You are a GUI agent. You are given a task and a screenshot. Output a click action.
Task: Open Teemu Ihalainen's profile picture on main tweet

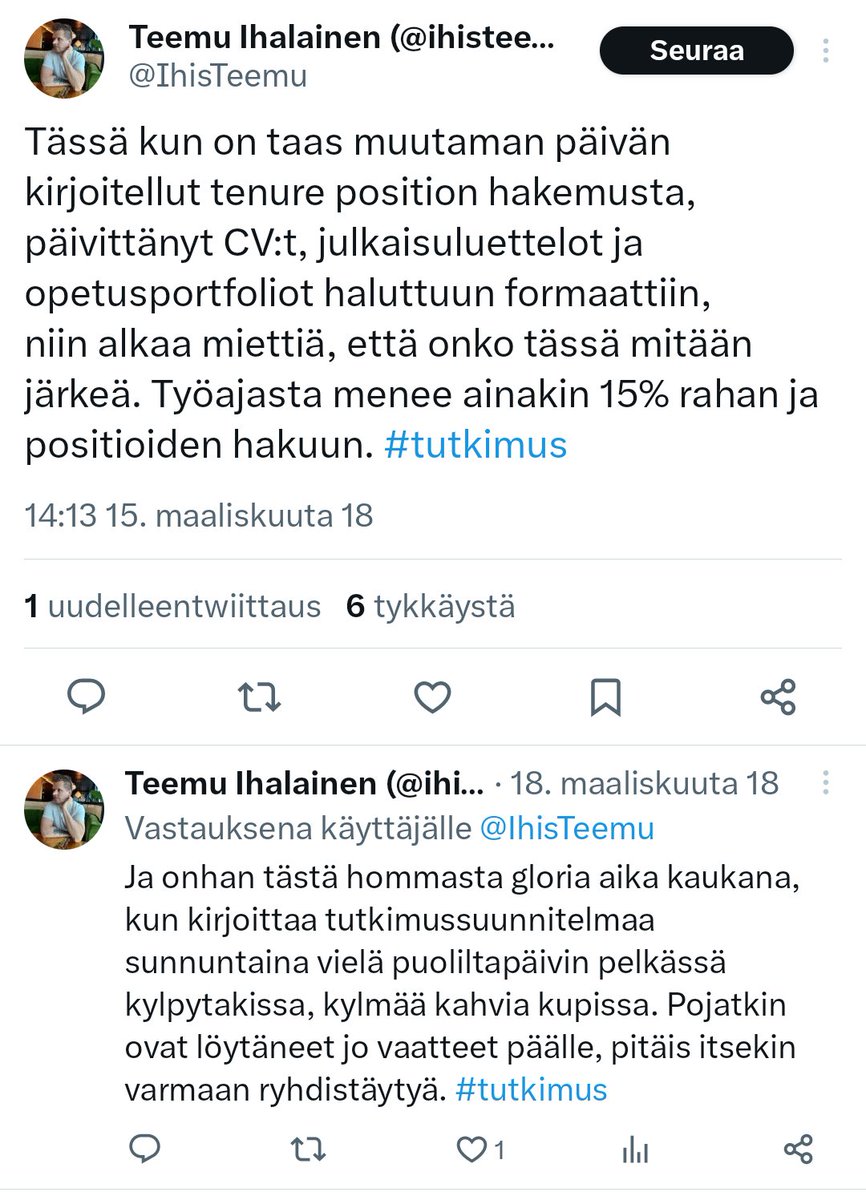(65, 57)
